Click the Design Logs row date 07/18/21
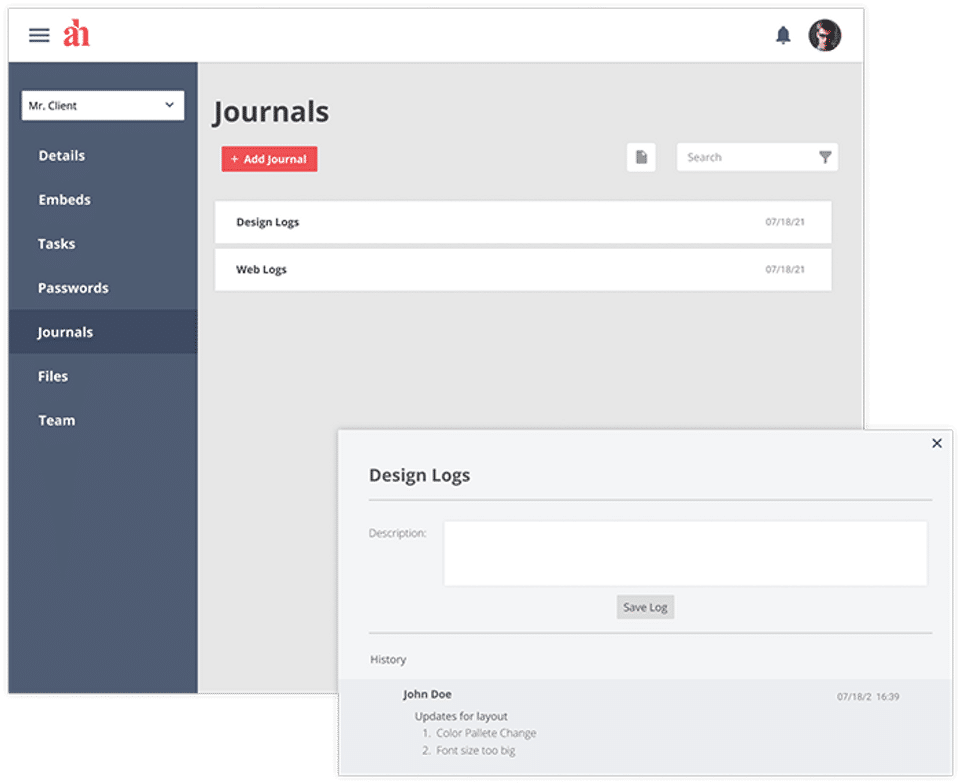Screen dimensions: 960x783 [785, 222]
